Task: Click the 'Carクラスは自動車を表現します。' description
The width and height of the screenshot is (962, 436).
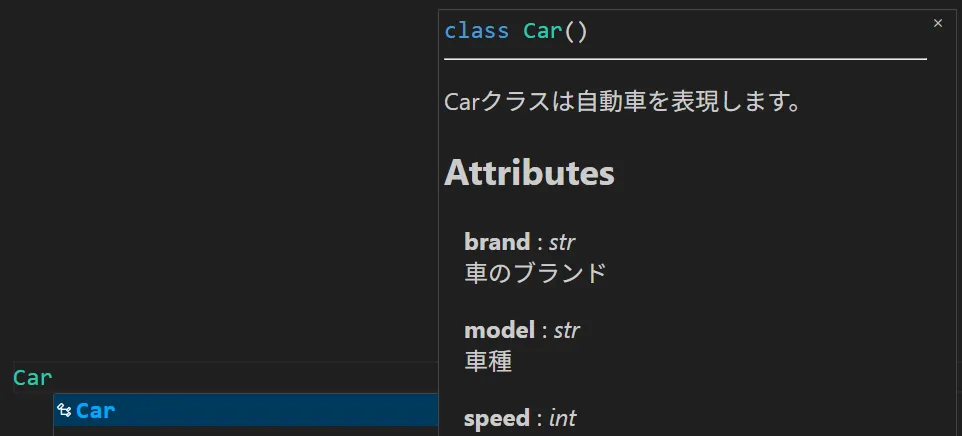Action: pos(623,102)
